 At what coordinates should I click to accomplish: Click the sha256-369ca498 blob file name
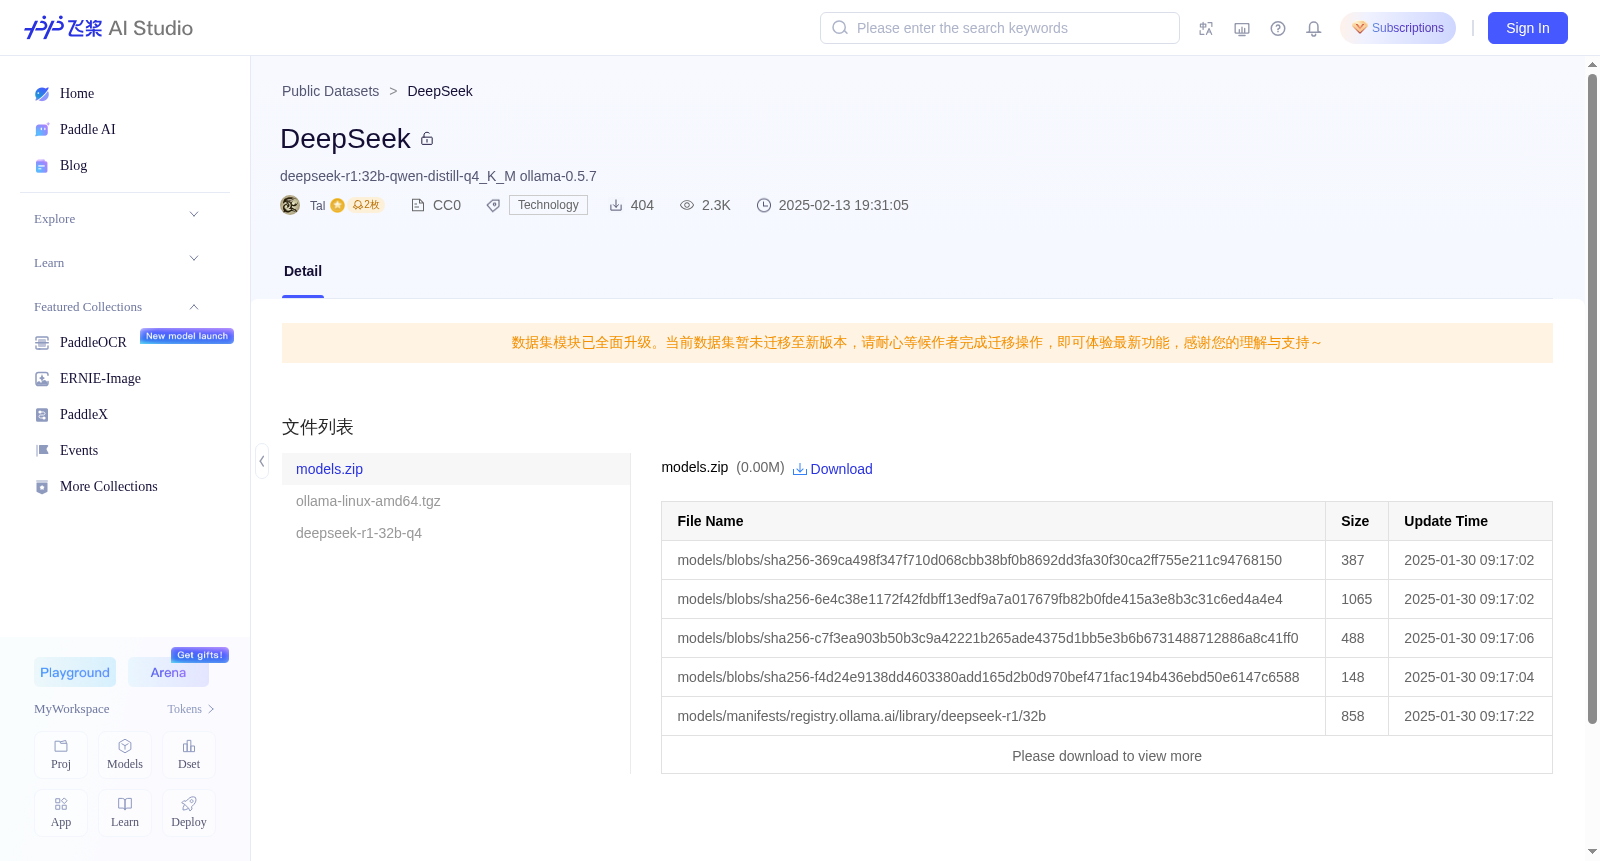(x=980, y=560)
